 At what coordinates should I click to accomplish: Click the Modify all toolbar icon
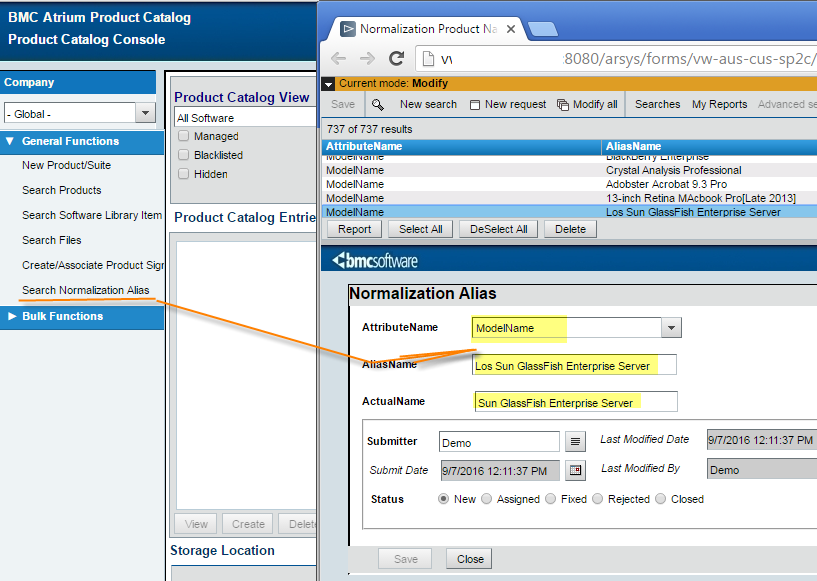coord(563,104)
